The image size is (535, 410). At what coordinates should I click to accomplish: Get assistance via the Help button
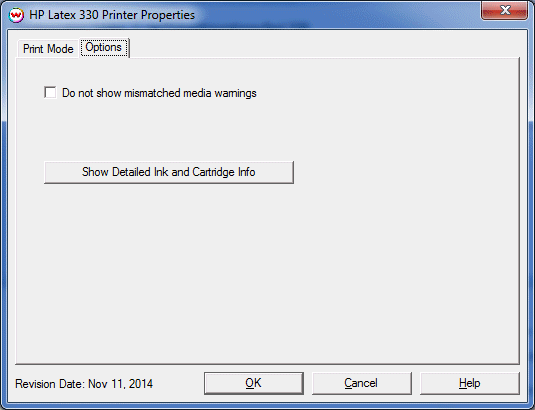click(469, 383)
